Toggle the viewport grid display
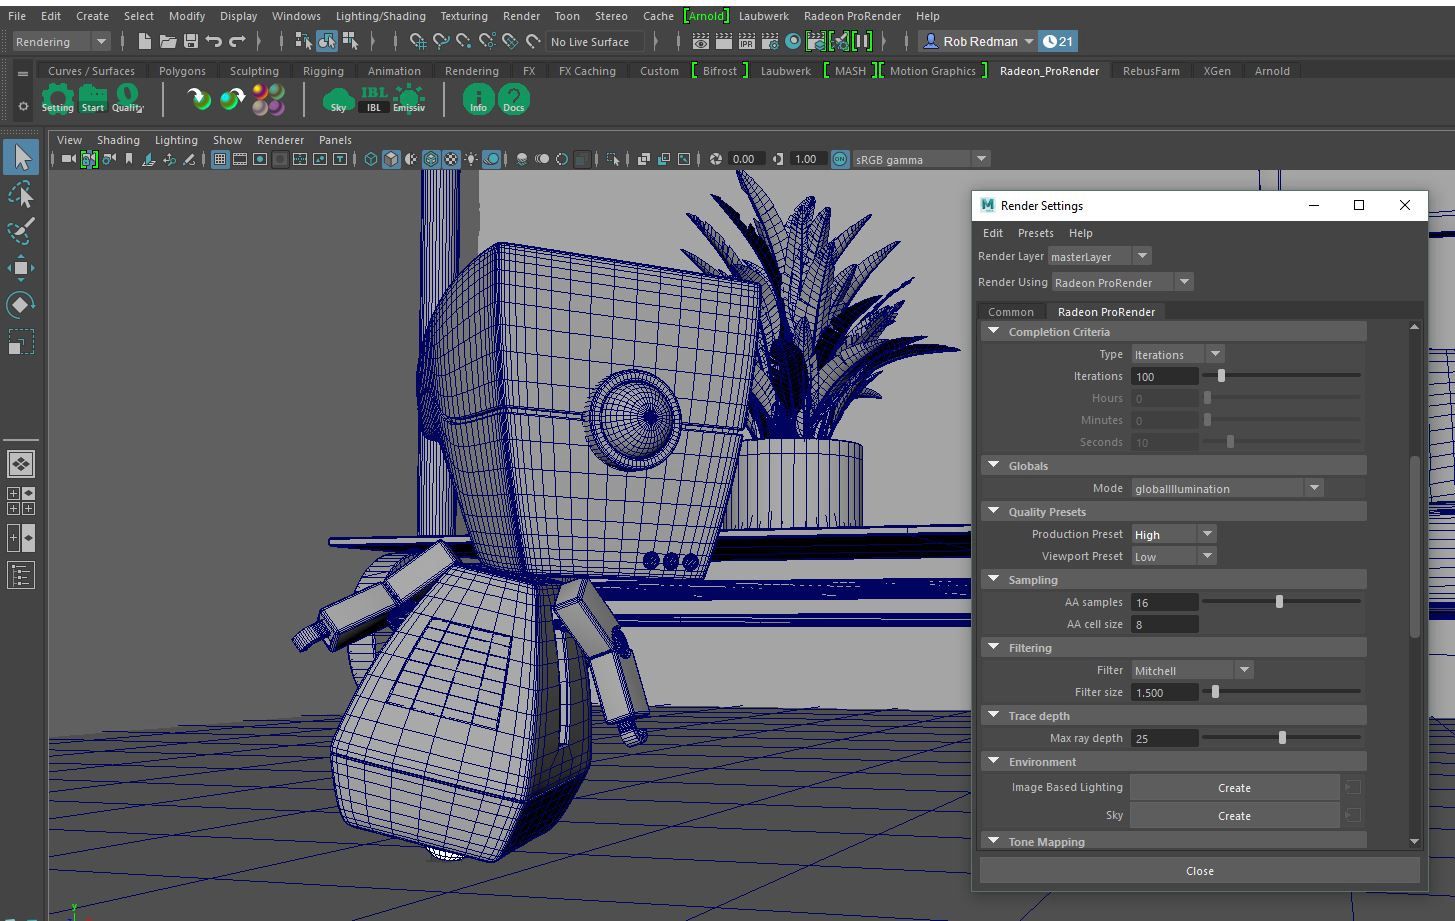Screen dimensions: 1455x921 (x=219, y=159)
